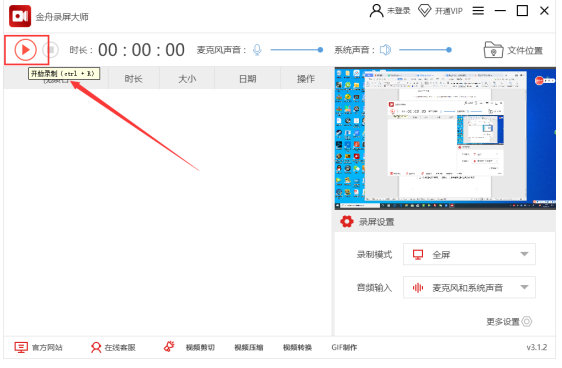The height and width of the screenshot is (368, 562).
Task: Click the v3.1.2 version label
Action: [537, 347]
